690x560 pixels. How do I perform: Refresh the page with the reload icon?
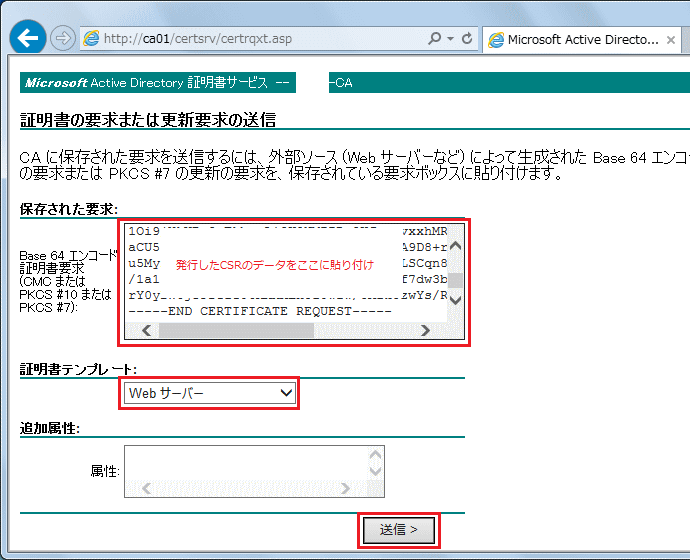point(467,39)
